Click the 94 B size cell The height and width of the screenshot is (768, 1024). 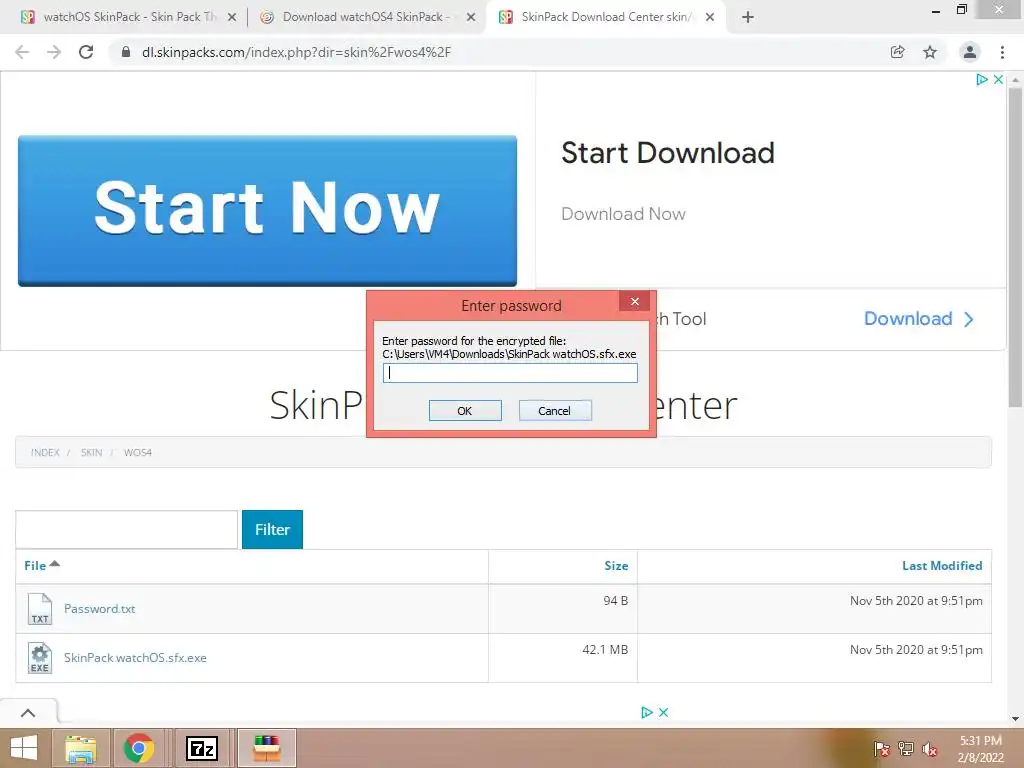pyautogui.click(x=616, y=601)
